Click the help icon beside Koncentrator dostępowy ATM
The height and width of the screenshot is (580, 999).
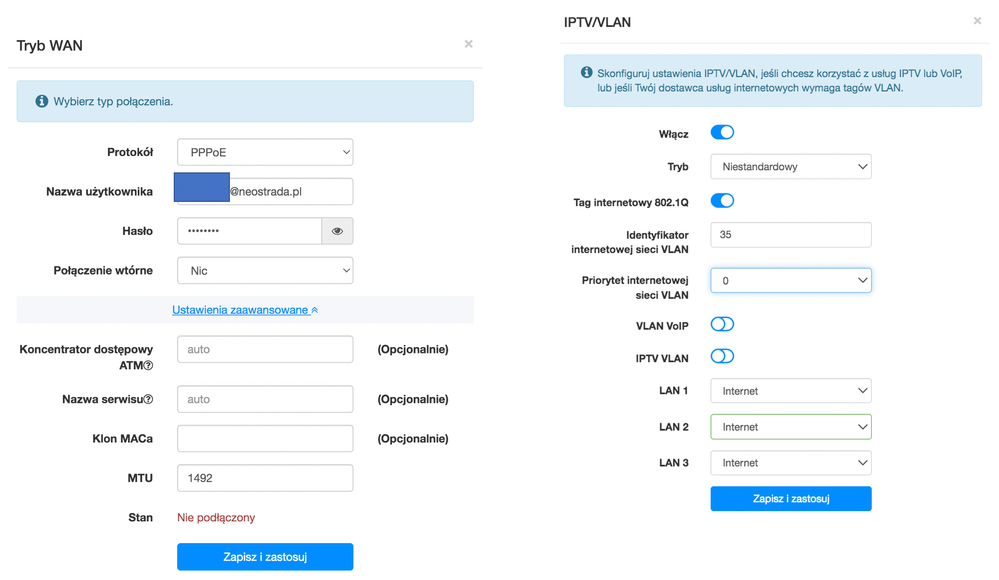[x=148, y=366]
